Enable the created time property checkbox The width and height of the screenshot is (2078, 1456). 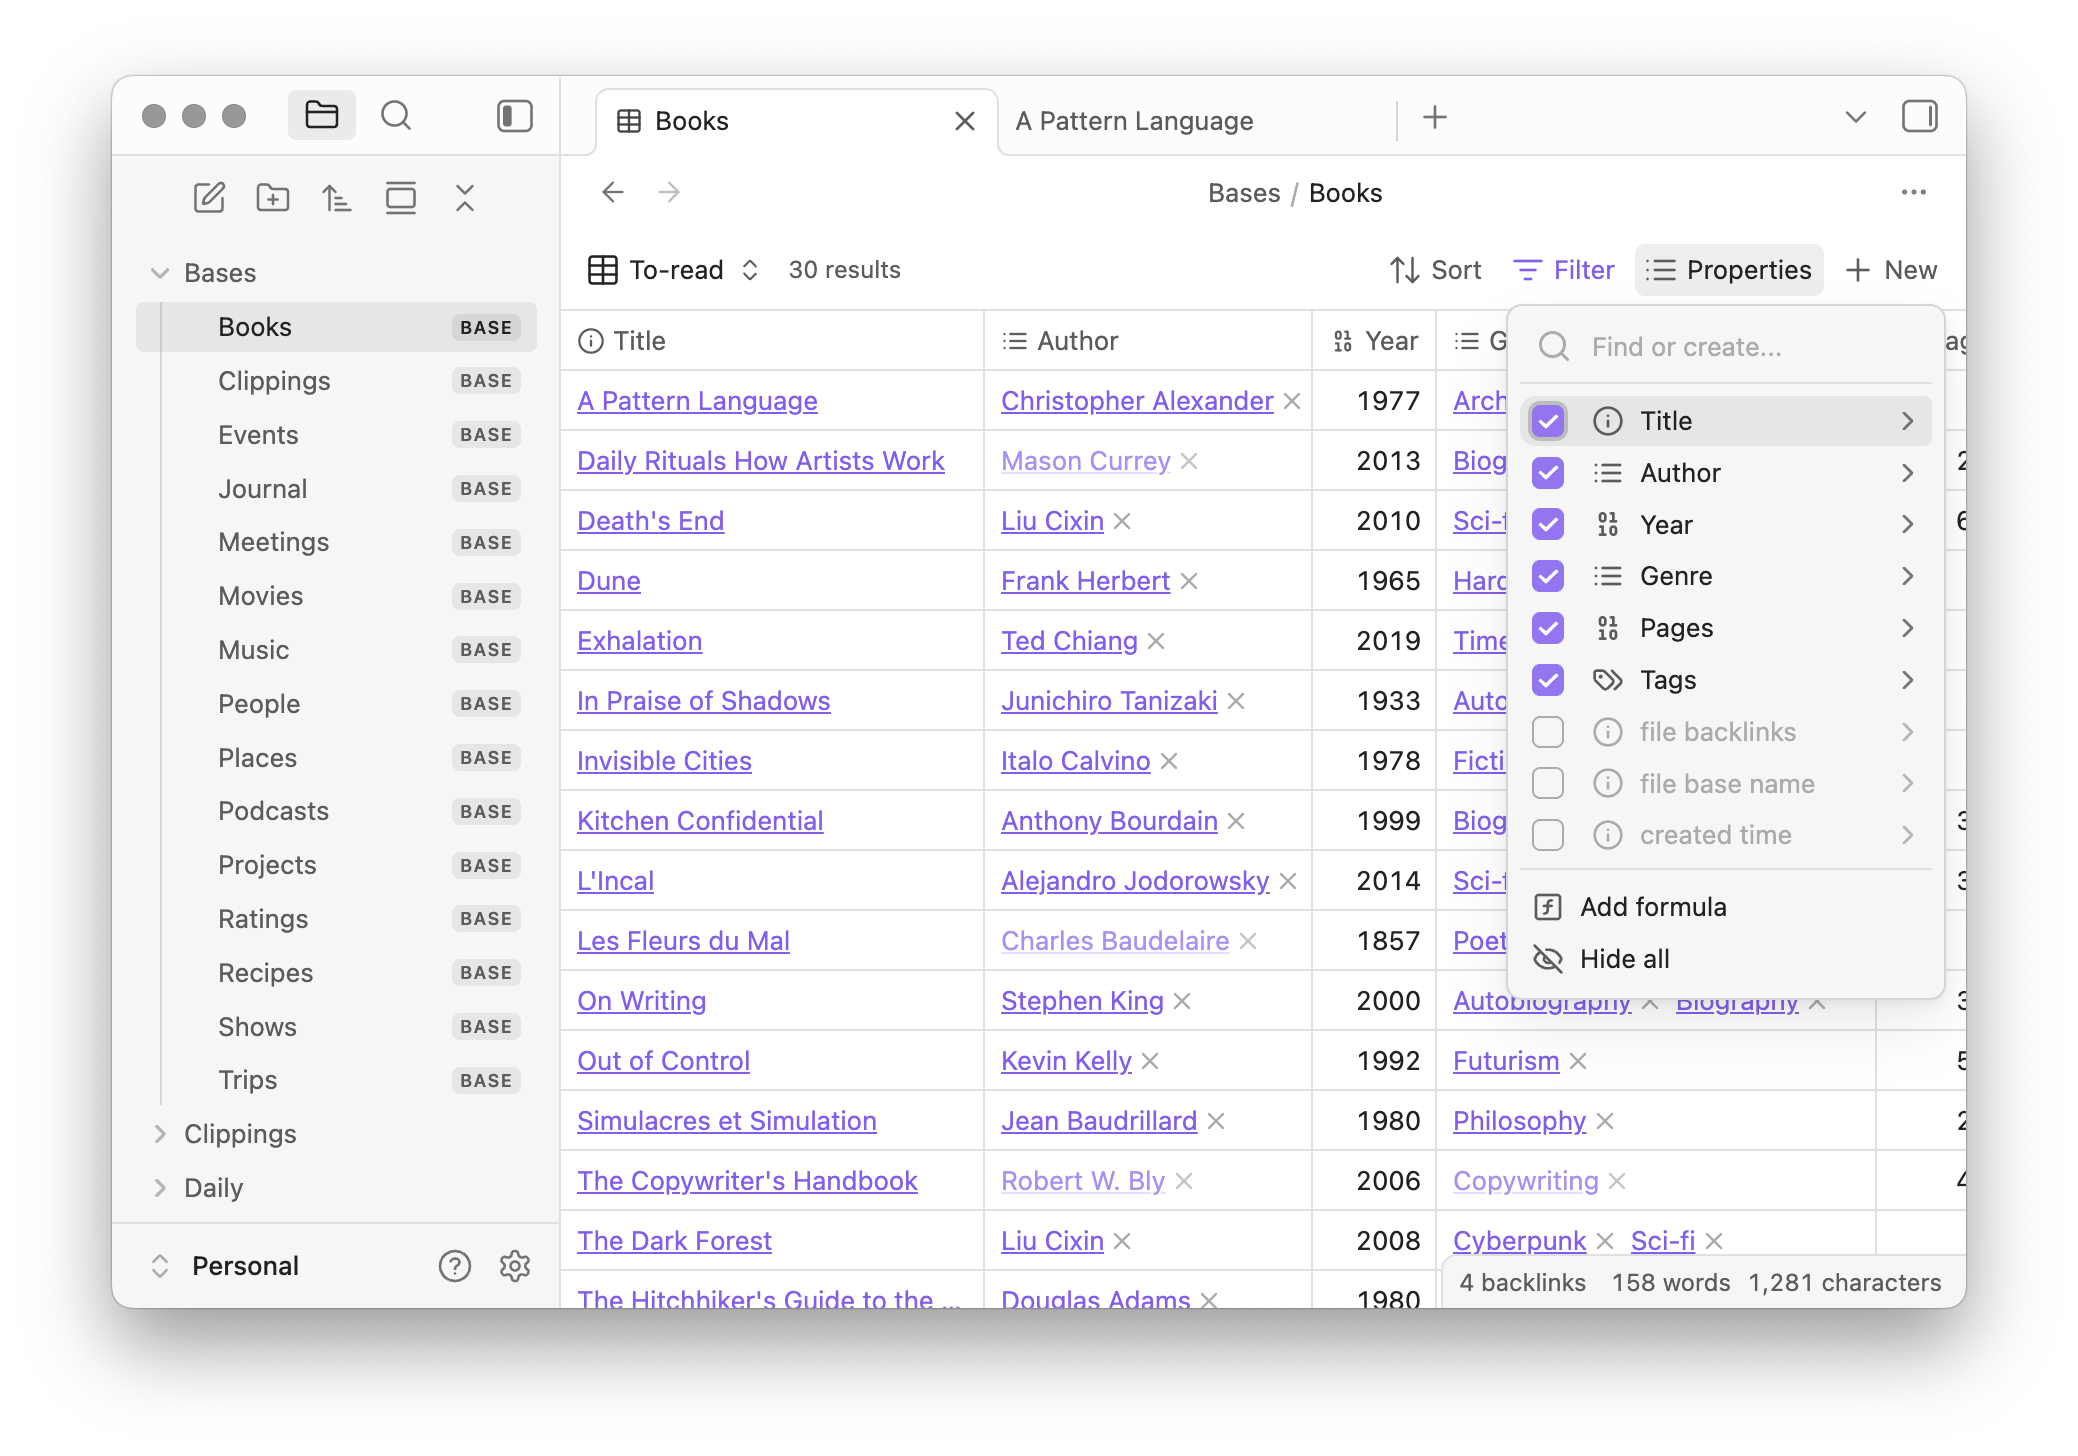tap(1548, 835)
